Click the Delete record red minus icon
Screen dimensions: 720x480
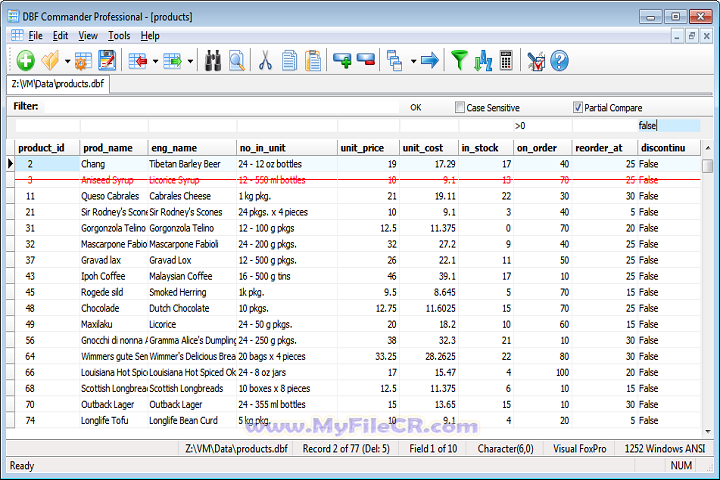pos(366,60)
